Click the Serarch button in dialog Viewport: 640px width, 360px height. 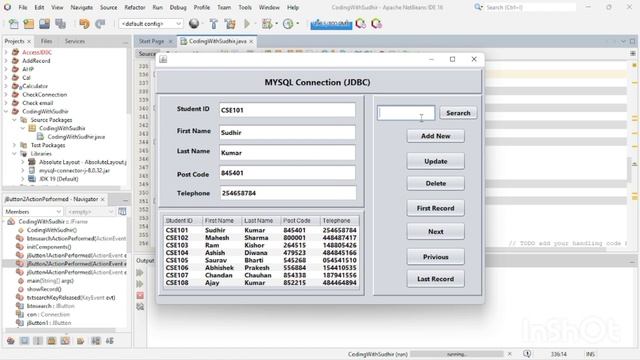(x=458, y=113)
